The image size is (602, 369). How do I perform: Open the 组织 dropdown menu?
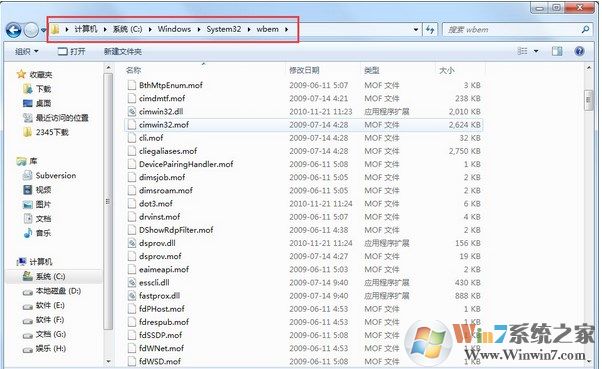tap(27, 51)
